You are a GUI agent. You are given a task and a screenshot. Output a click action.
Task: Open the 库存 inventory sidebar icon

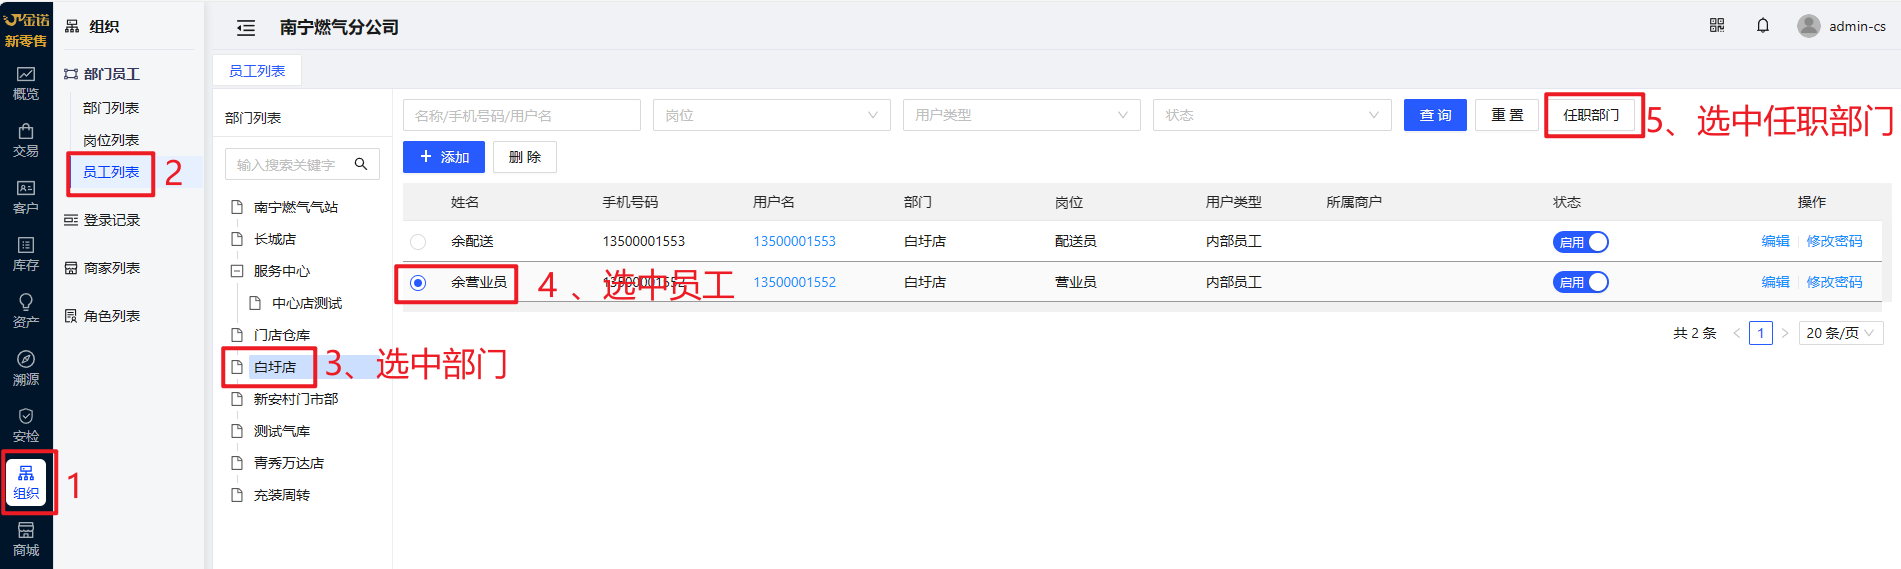point(26,254)
